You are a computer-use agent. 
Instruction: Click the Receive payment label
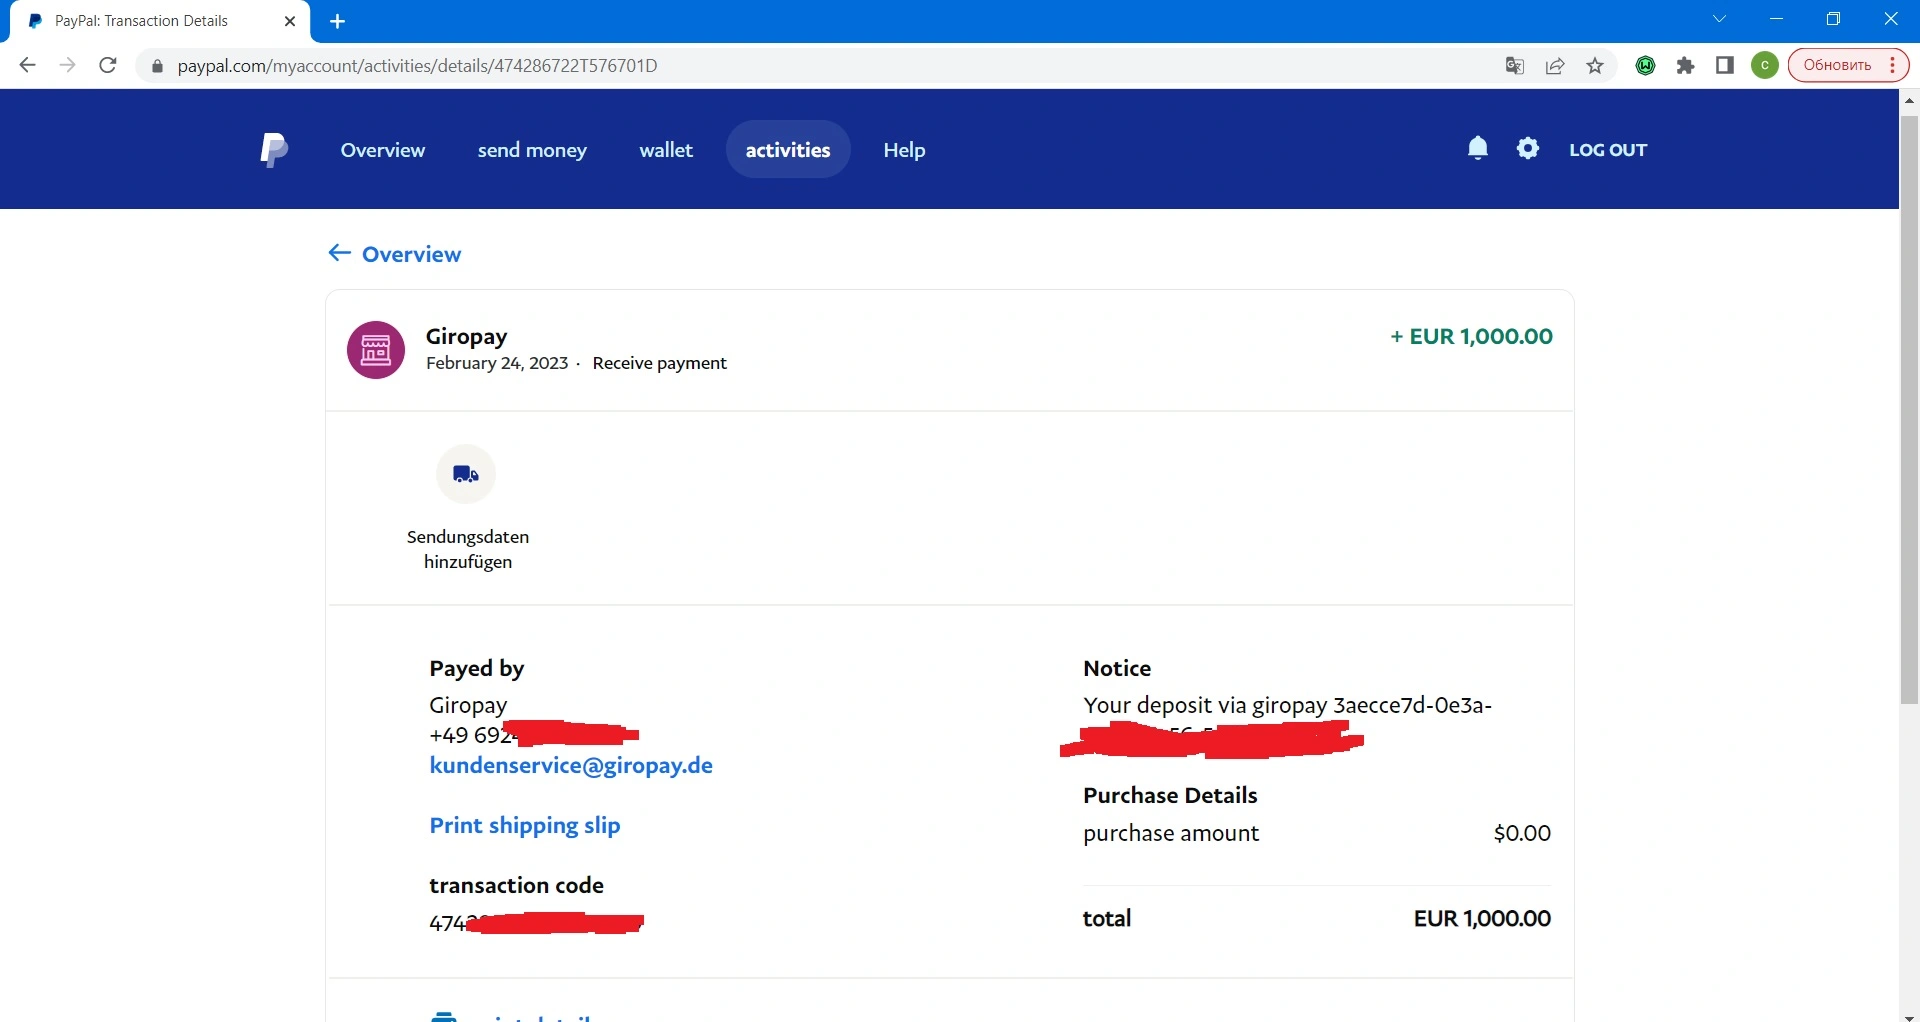(x=660, y=363)
